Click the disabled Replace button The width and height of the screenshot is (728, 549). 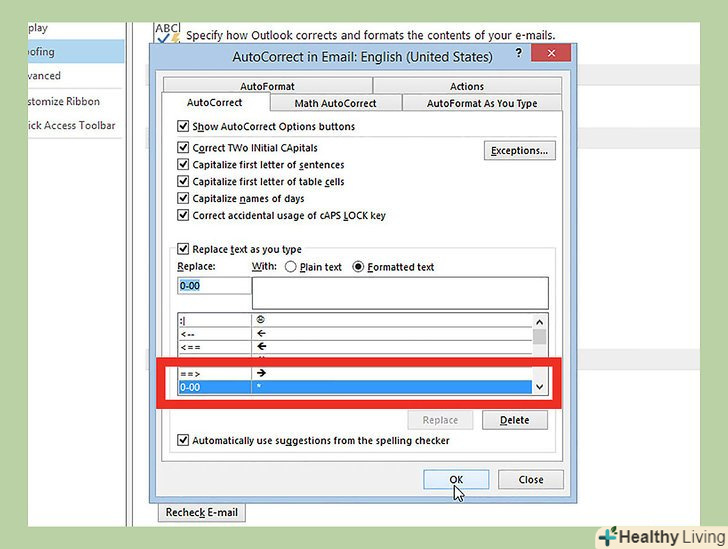tap(440, 420)
